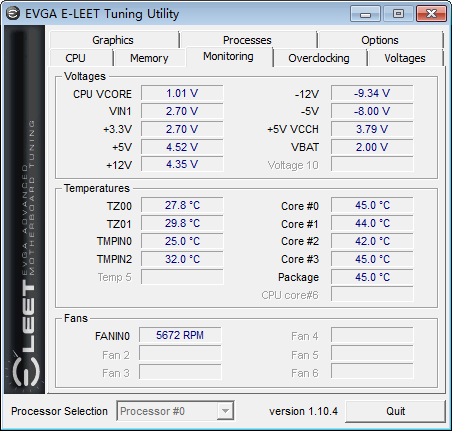Click the Core #2 temperature 42.0 °C
This screenshot has width=452, height=431.
tap(372, 241)
